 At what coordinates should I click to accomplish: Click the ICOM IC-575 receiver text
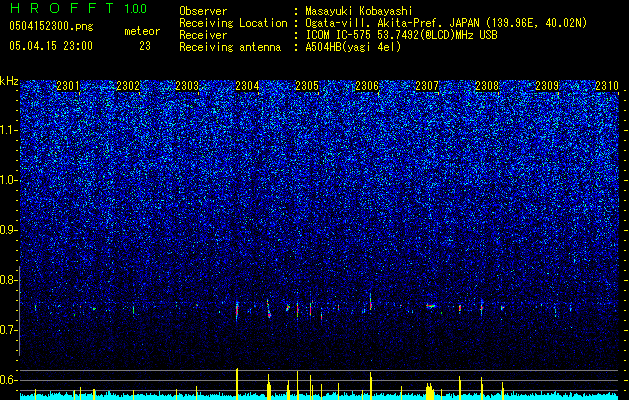[401, 35]
